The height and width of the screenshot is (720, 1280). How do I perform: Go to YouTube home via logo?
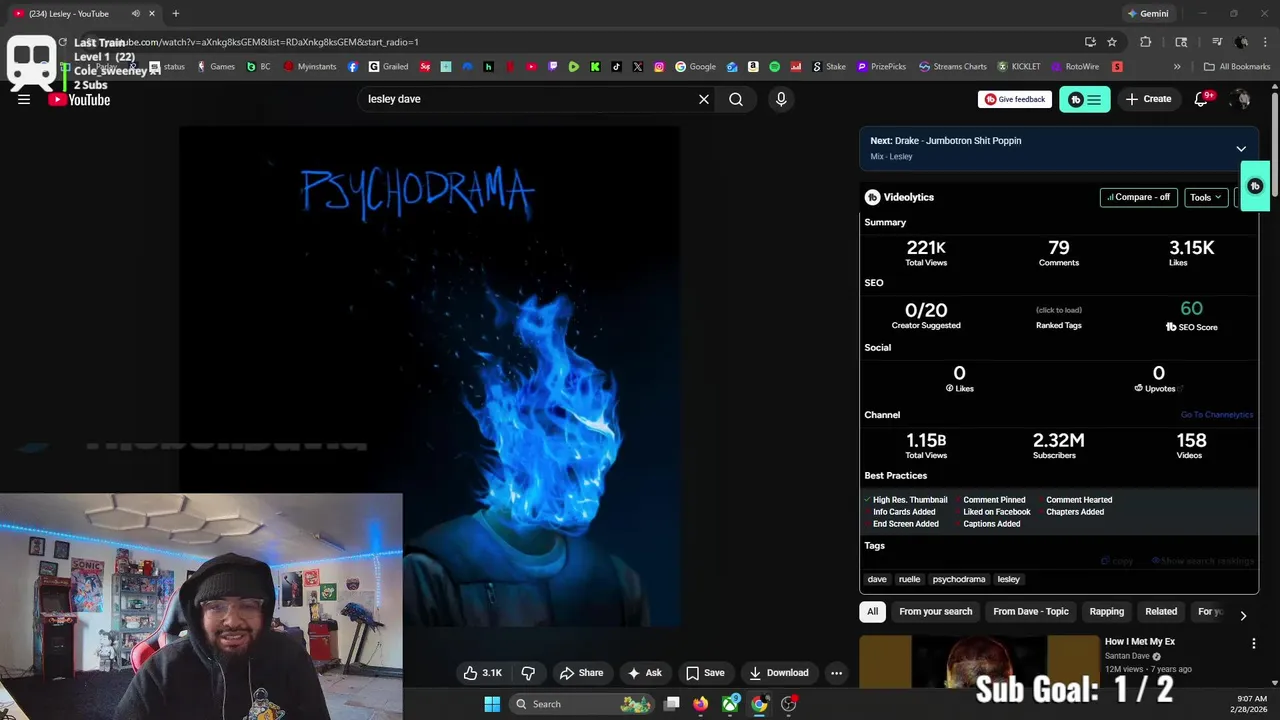(79, 99)
